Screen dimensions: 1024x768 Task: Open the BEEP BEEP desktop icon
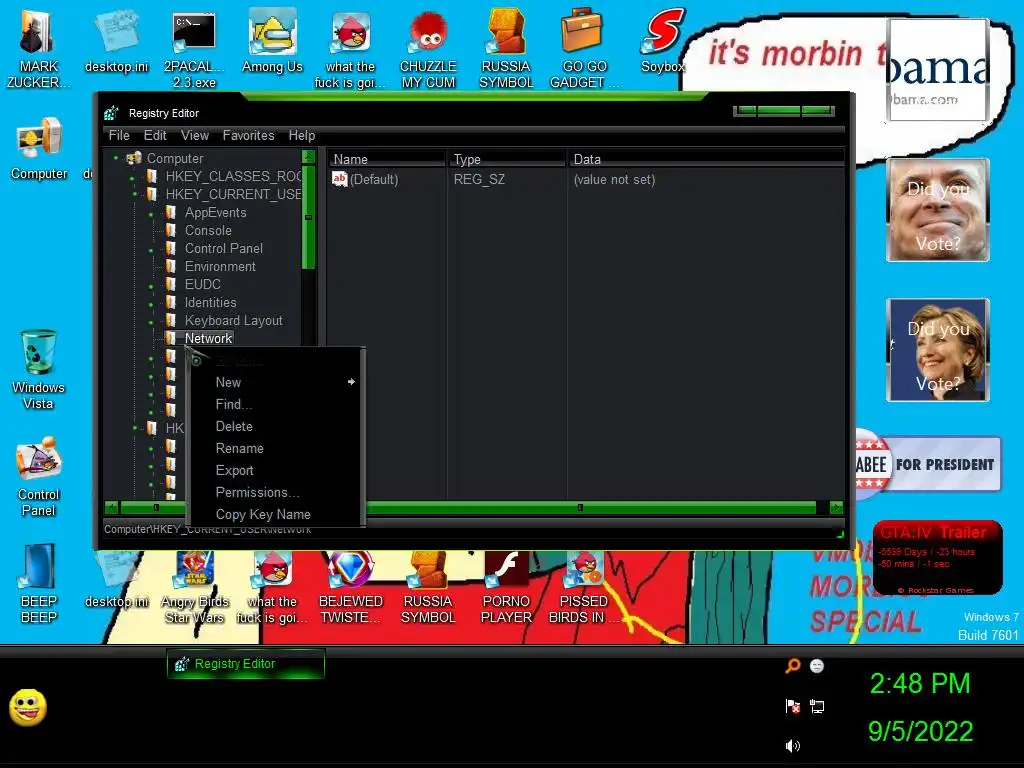(39, 583)
